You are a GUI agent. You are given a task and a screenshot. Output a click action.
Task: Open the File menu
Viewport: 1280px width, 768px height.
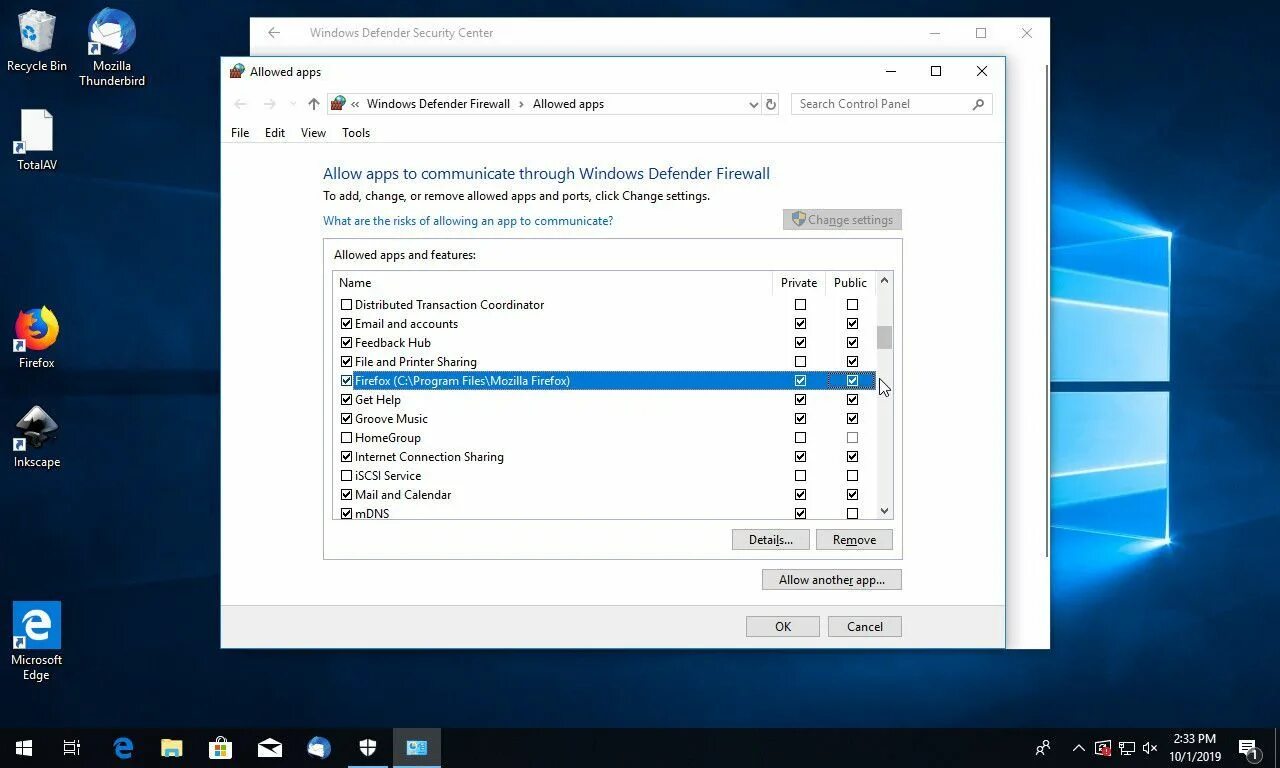240,133
